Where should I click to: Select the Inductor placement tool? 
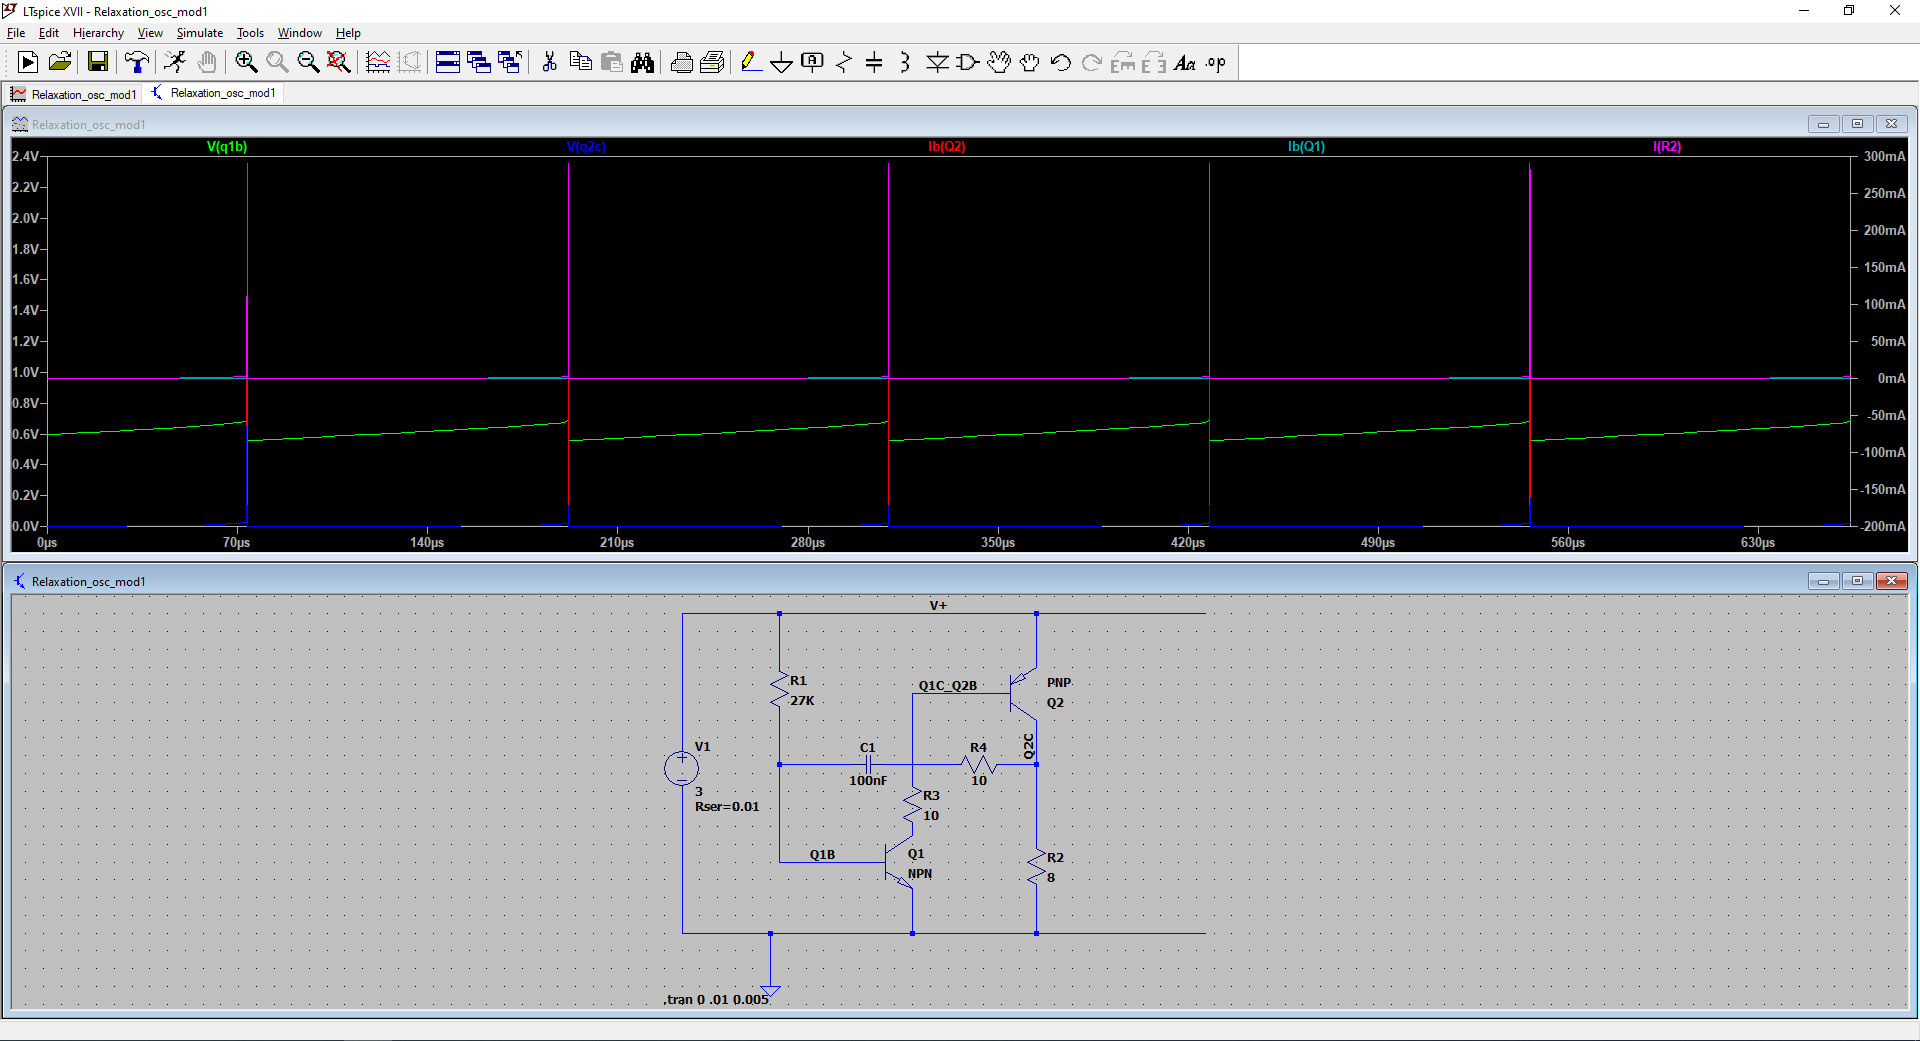[x=905, y=62]
